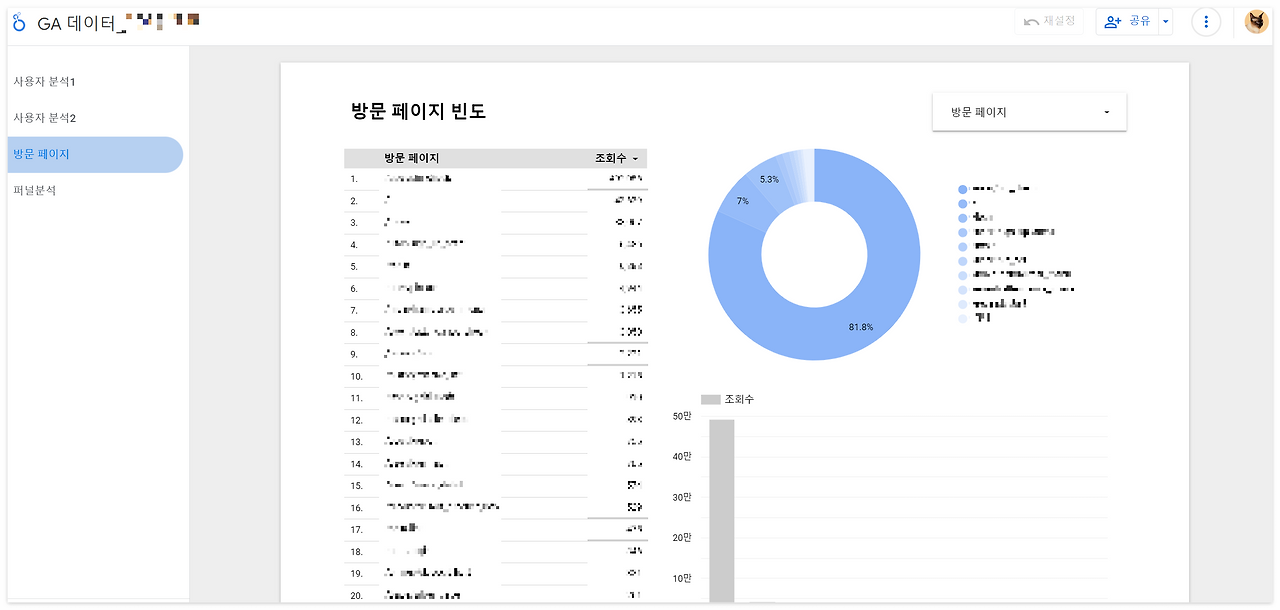Click the 공유 share button
The width and height of the screenshot is (1280, 610).
[1134, 21]
